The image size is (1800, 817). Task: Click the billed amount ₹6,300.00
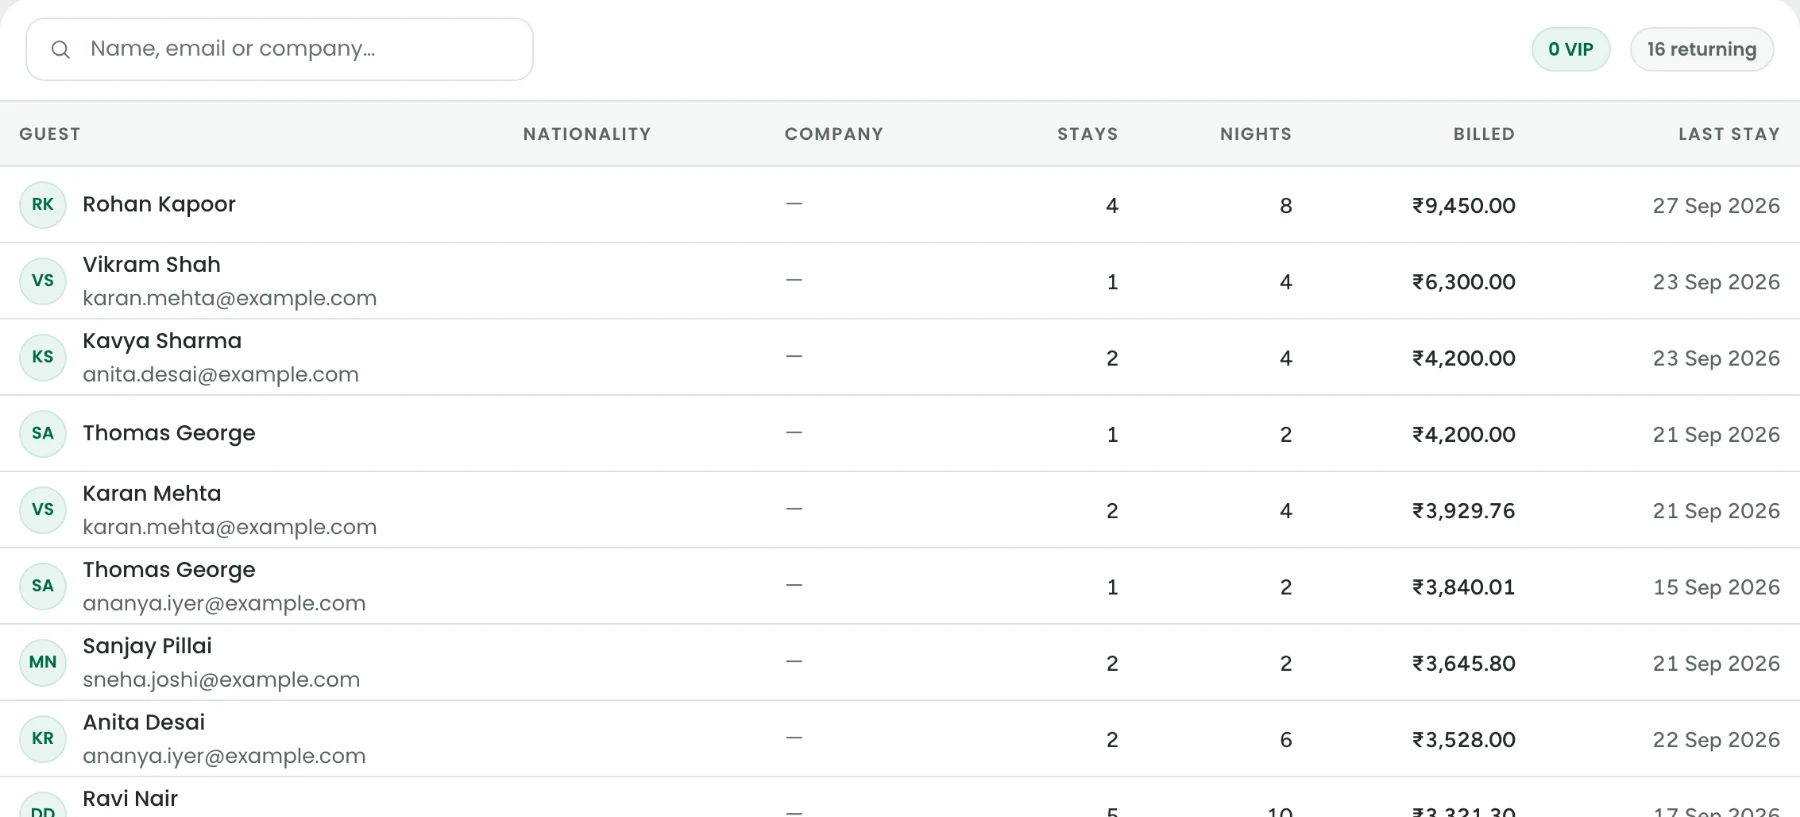tap(1464, 282)
